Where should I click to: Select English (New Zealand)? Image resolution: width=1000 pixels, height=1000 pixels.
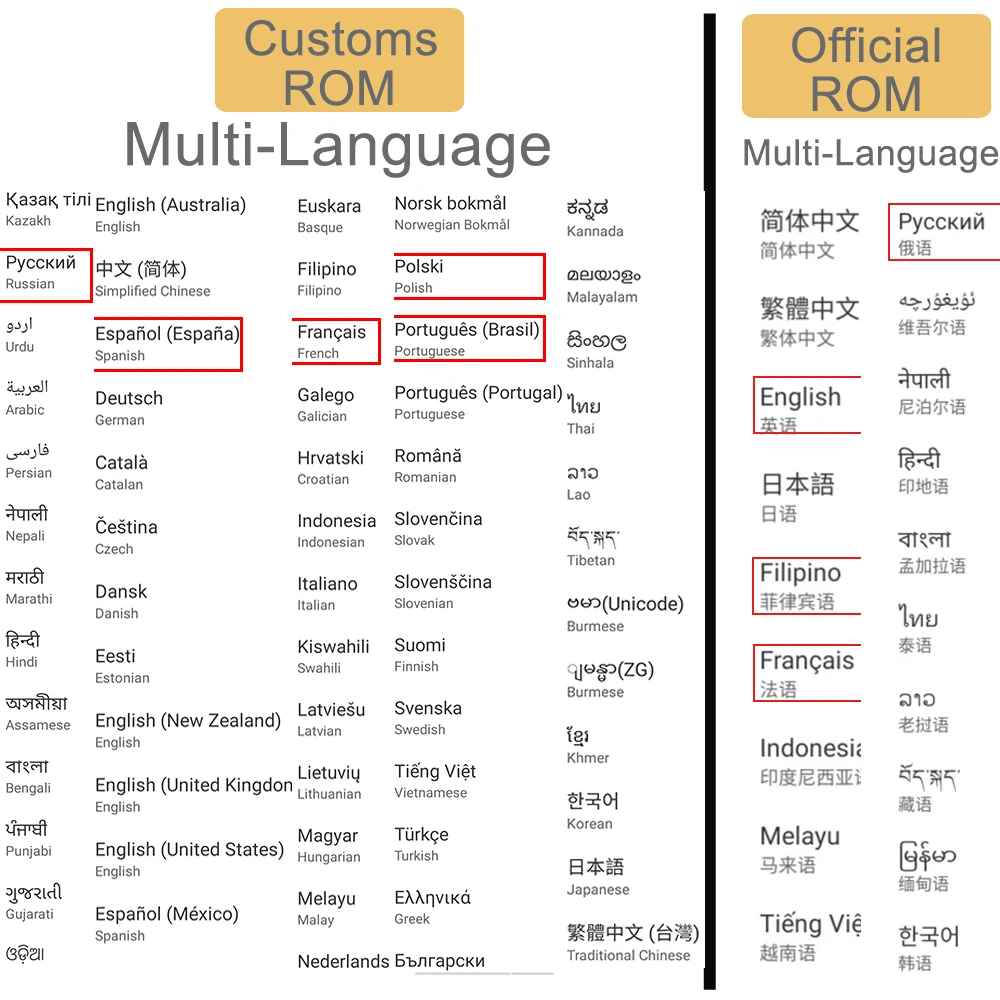(x=188, y=730)
